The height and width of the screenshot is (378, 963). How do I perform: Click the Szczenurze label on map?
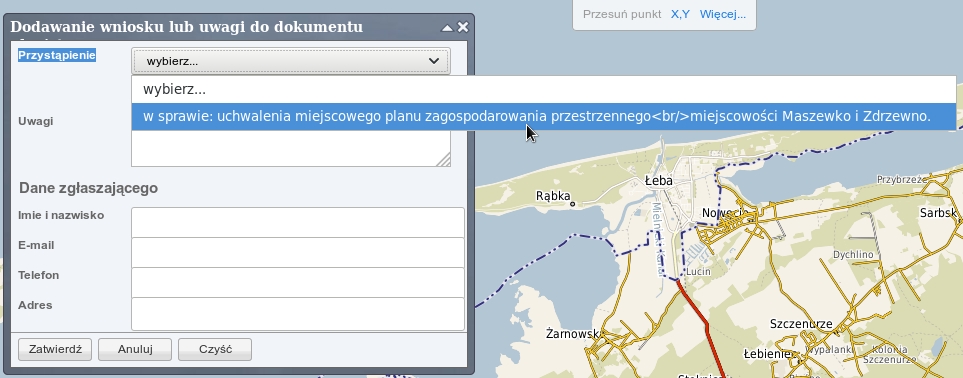click(801, 324)
